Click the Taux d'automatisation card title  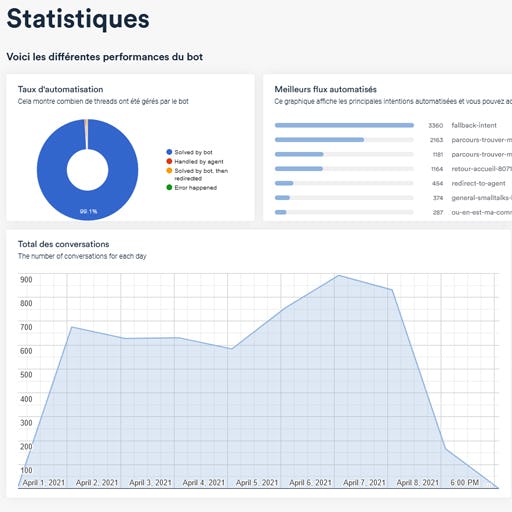(x=60, y=89)
